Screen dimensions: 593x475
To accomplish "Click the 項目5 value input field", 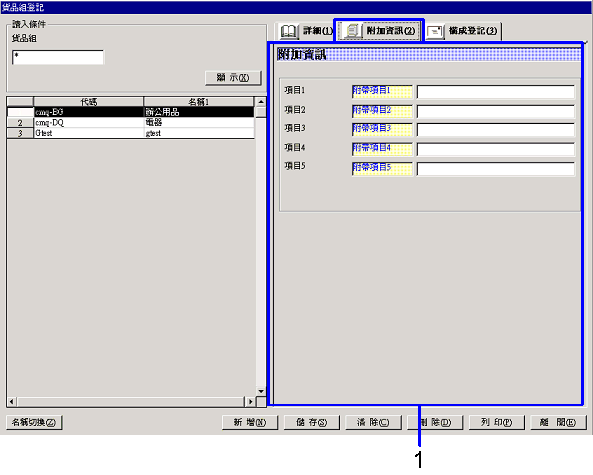I will pos(495,168).
